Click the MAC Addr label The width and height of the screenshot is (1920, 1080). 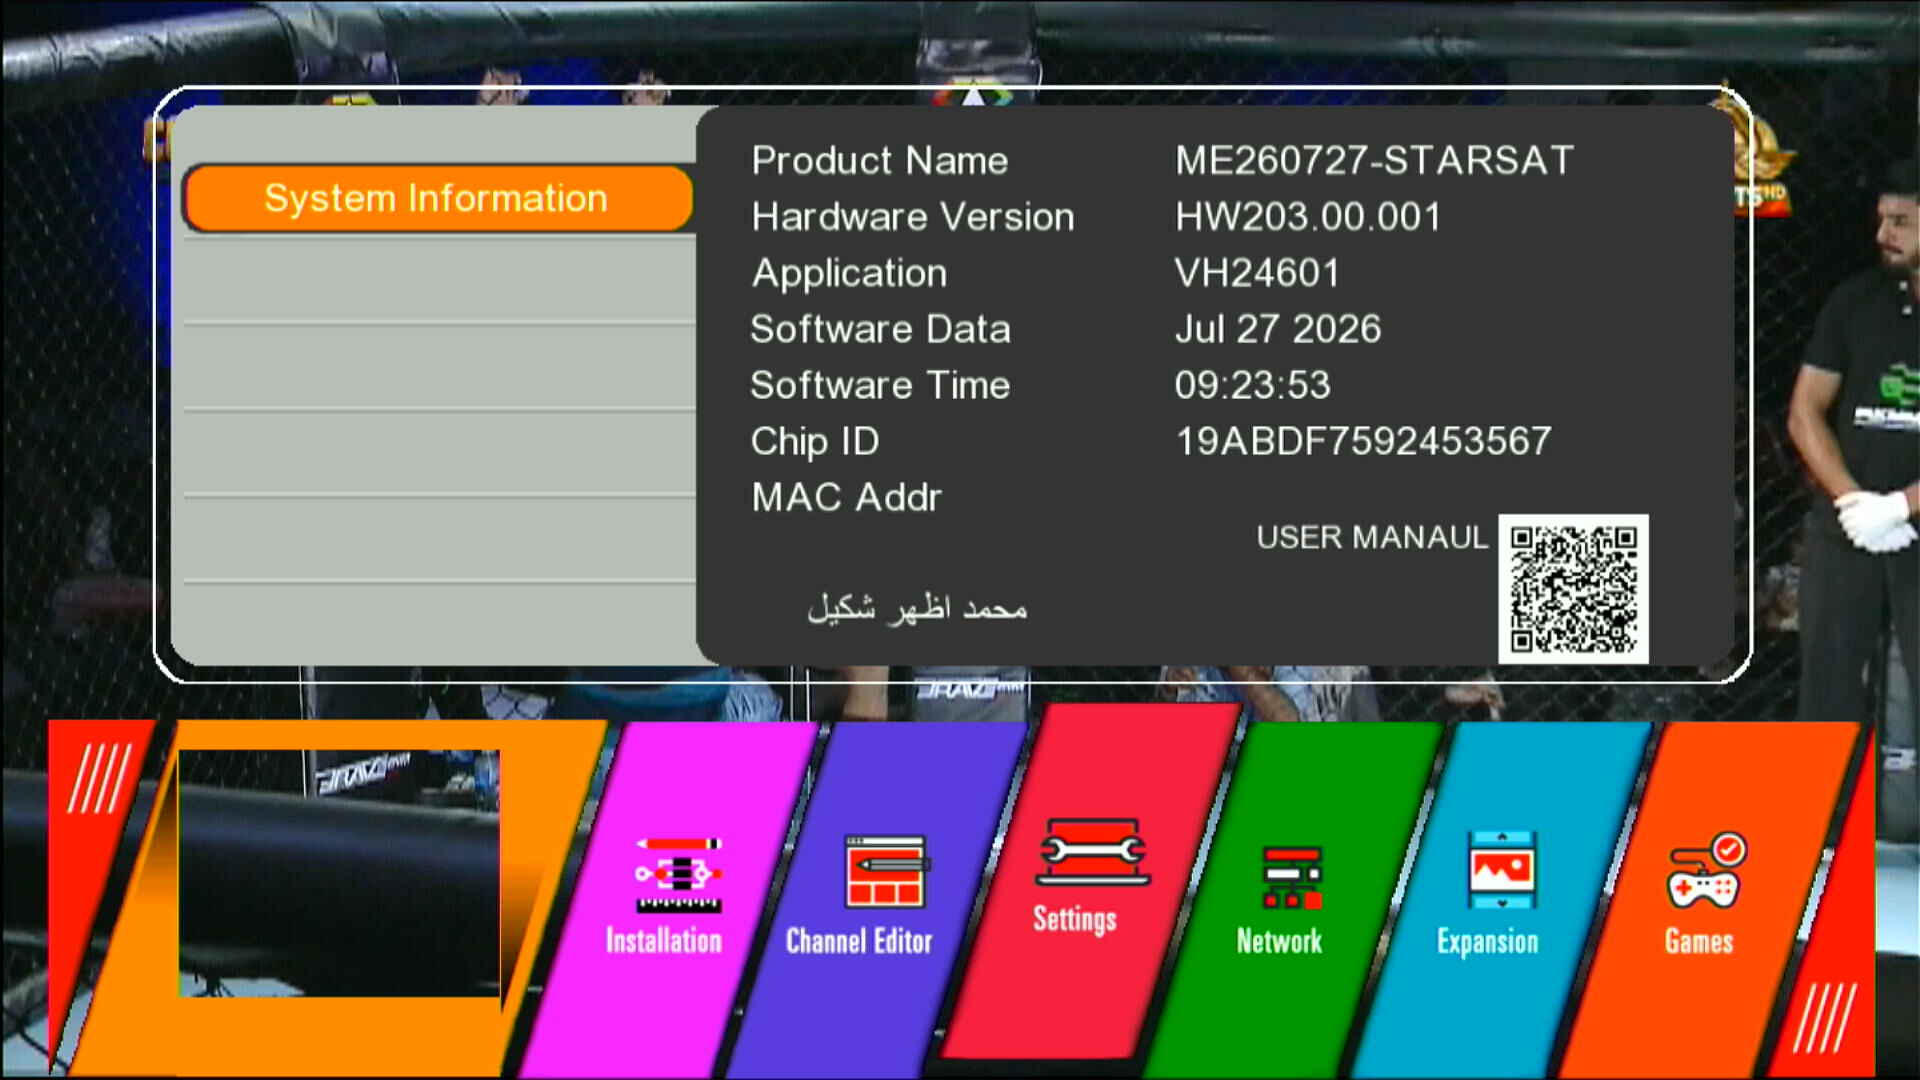pos(847,497)
